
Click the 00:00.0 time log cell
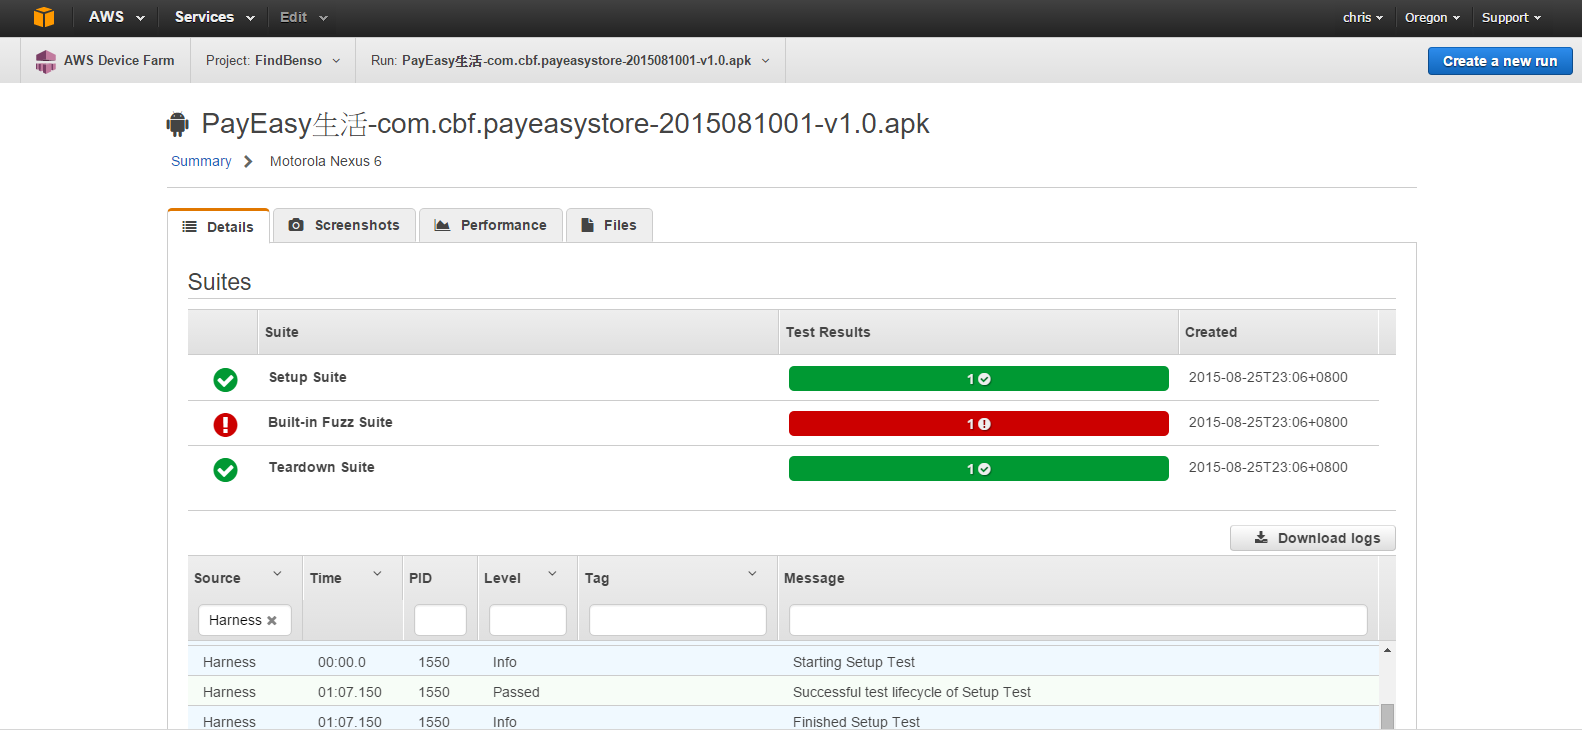point(342,662)
